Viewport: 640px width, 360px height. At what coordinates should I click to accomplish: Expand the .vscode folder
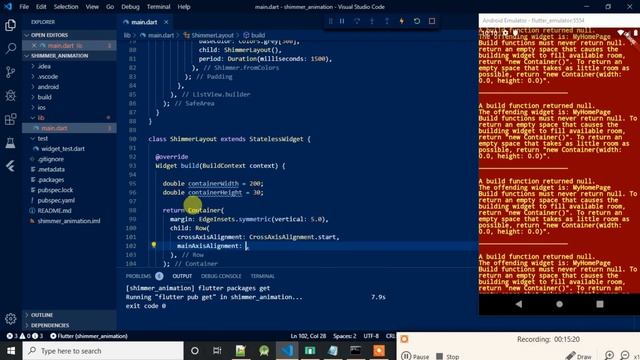69,76
